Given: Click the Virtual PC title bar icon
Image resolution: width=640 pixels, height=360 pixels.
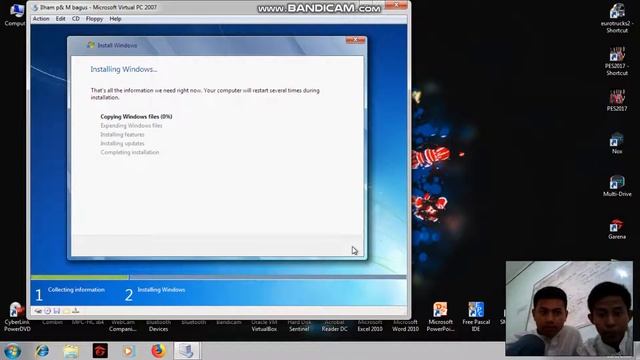Looking at the screenshot, I should click(x=35, y=7).
